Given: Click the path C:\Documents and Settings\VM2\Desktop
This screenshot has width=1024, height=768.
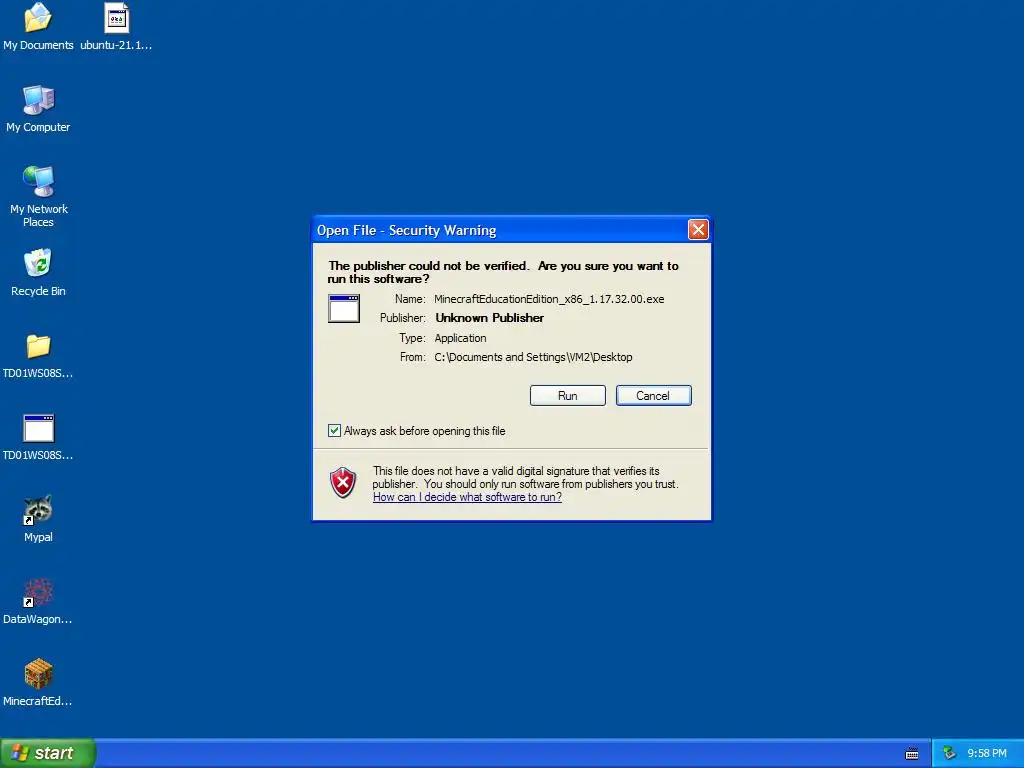Looking at the screenshot, I should coord(534,357).
